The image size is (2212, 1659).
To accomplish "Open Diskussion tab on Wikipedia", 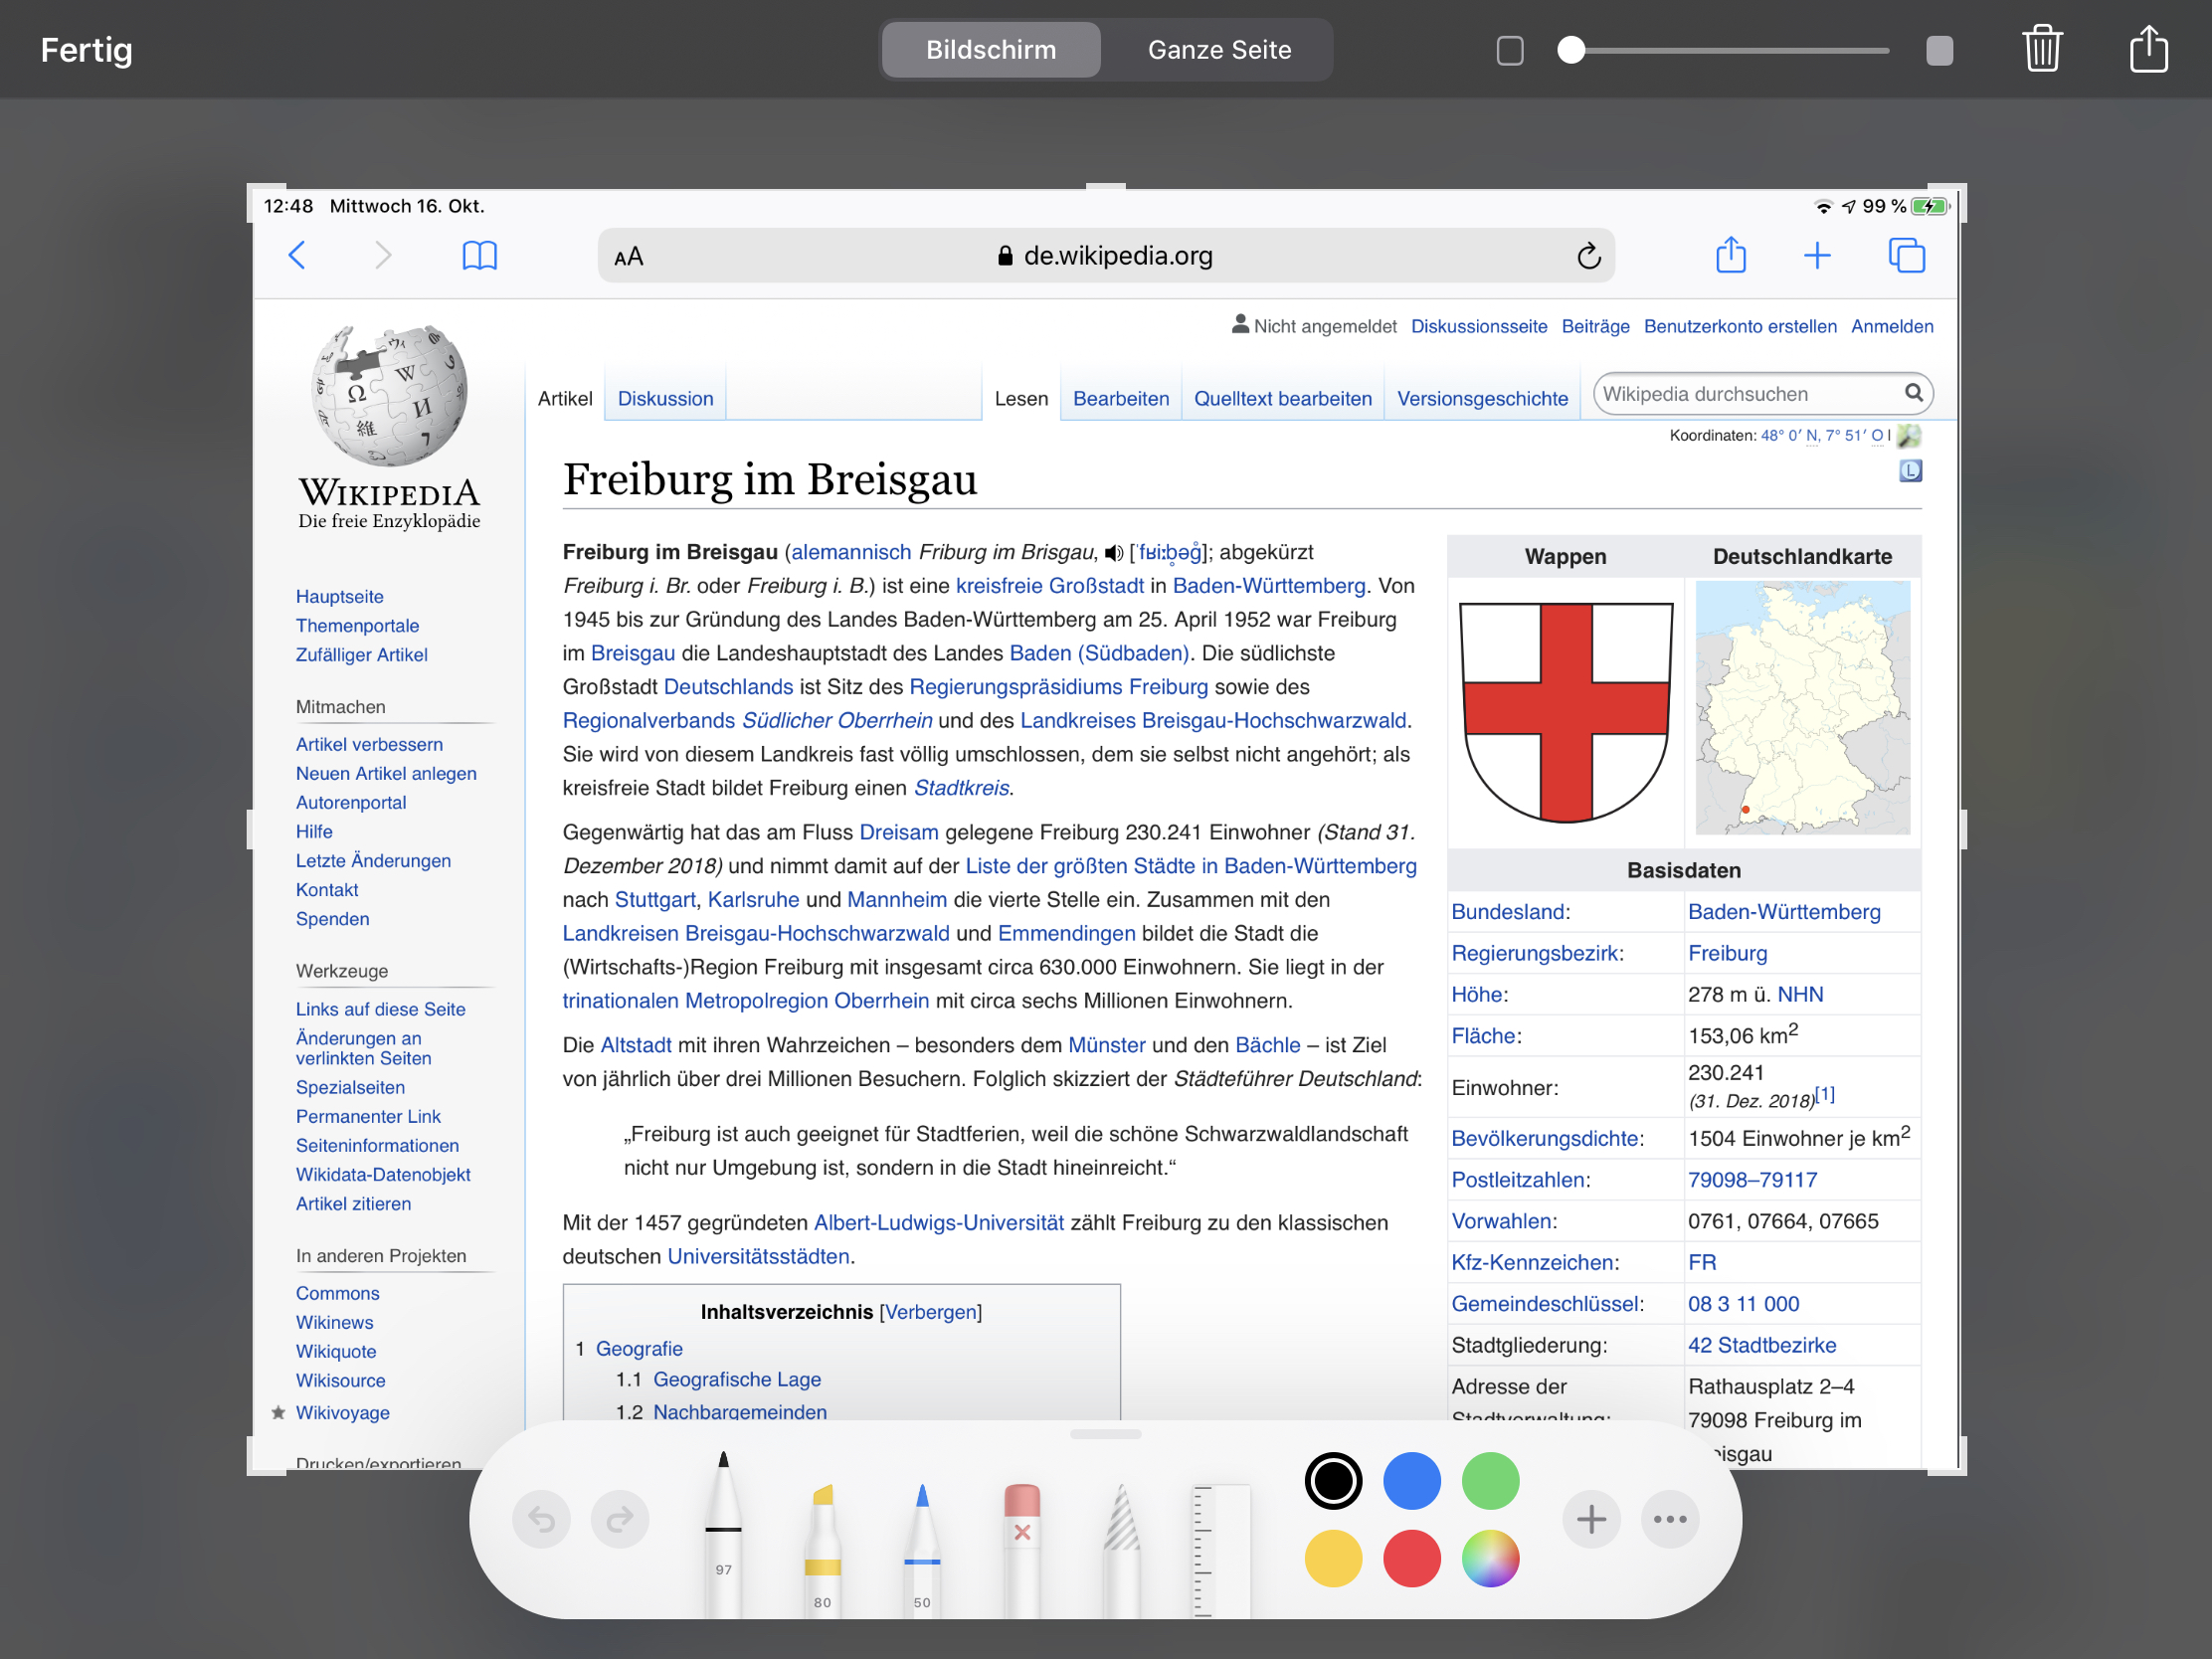I will (x=665, y=398).
